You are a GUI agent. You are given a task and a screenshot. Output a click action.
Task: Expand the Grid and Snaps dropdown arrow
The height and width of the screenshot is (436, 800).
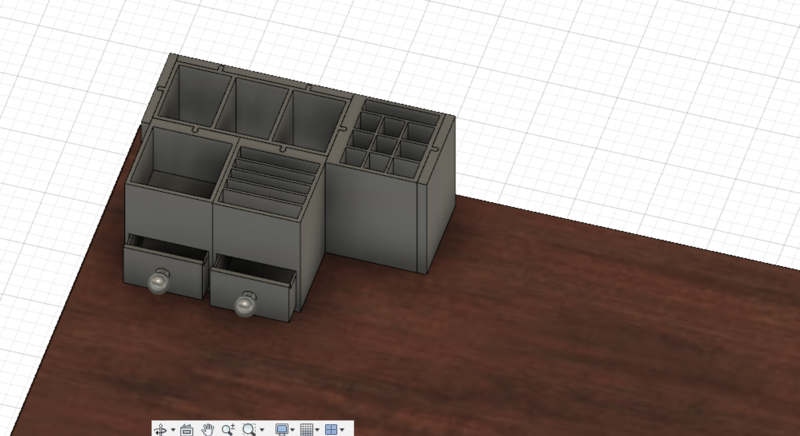coord(317,430)
